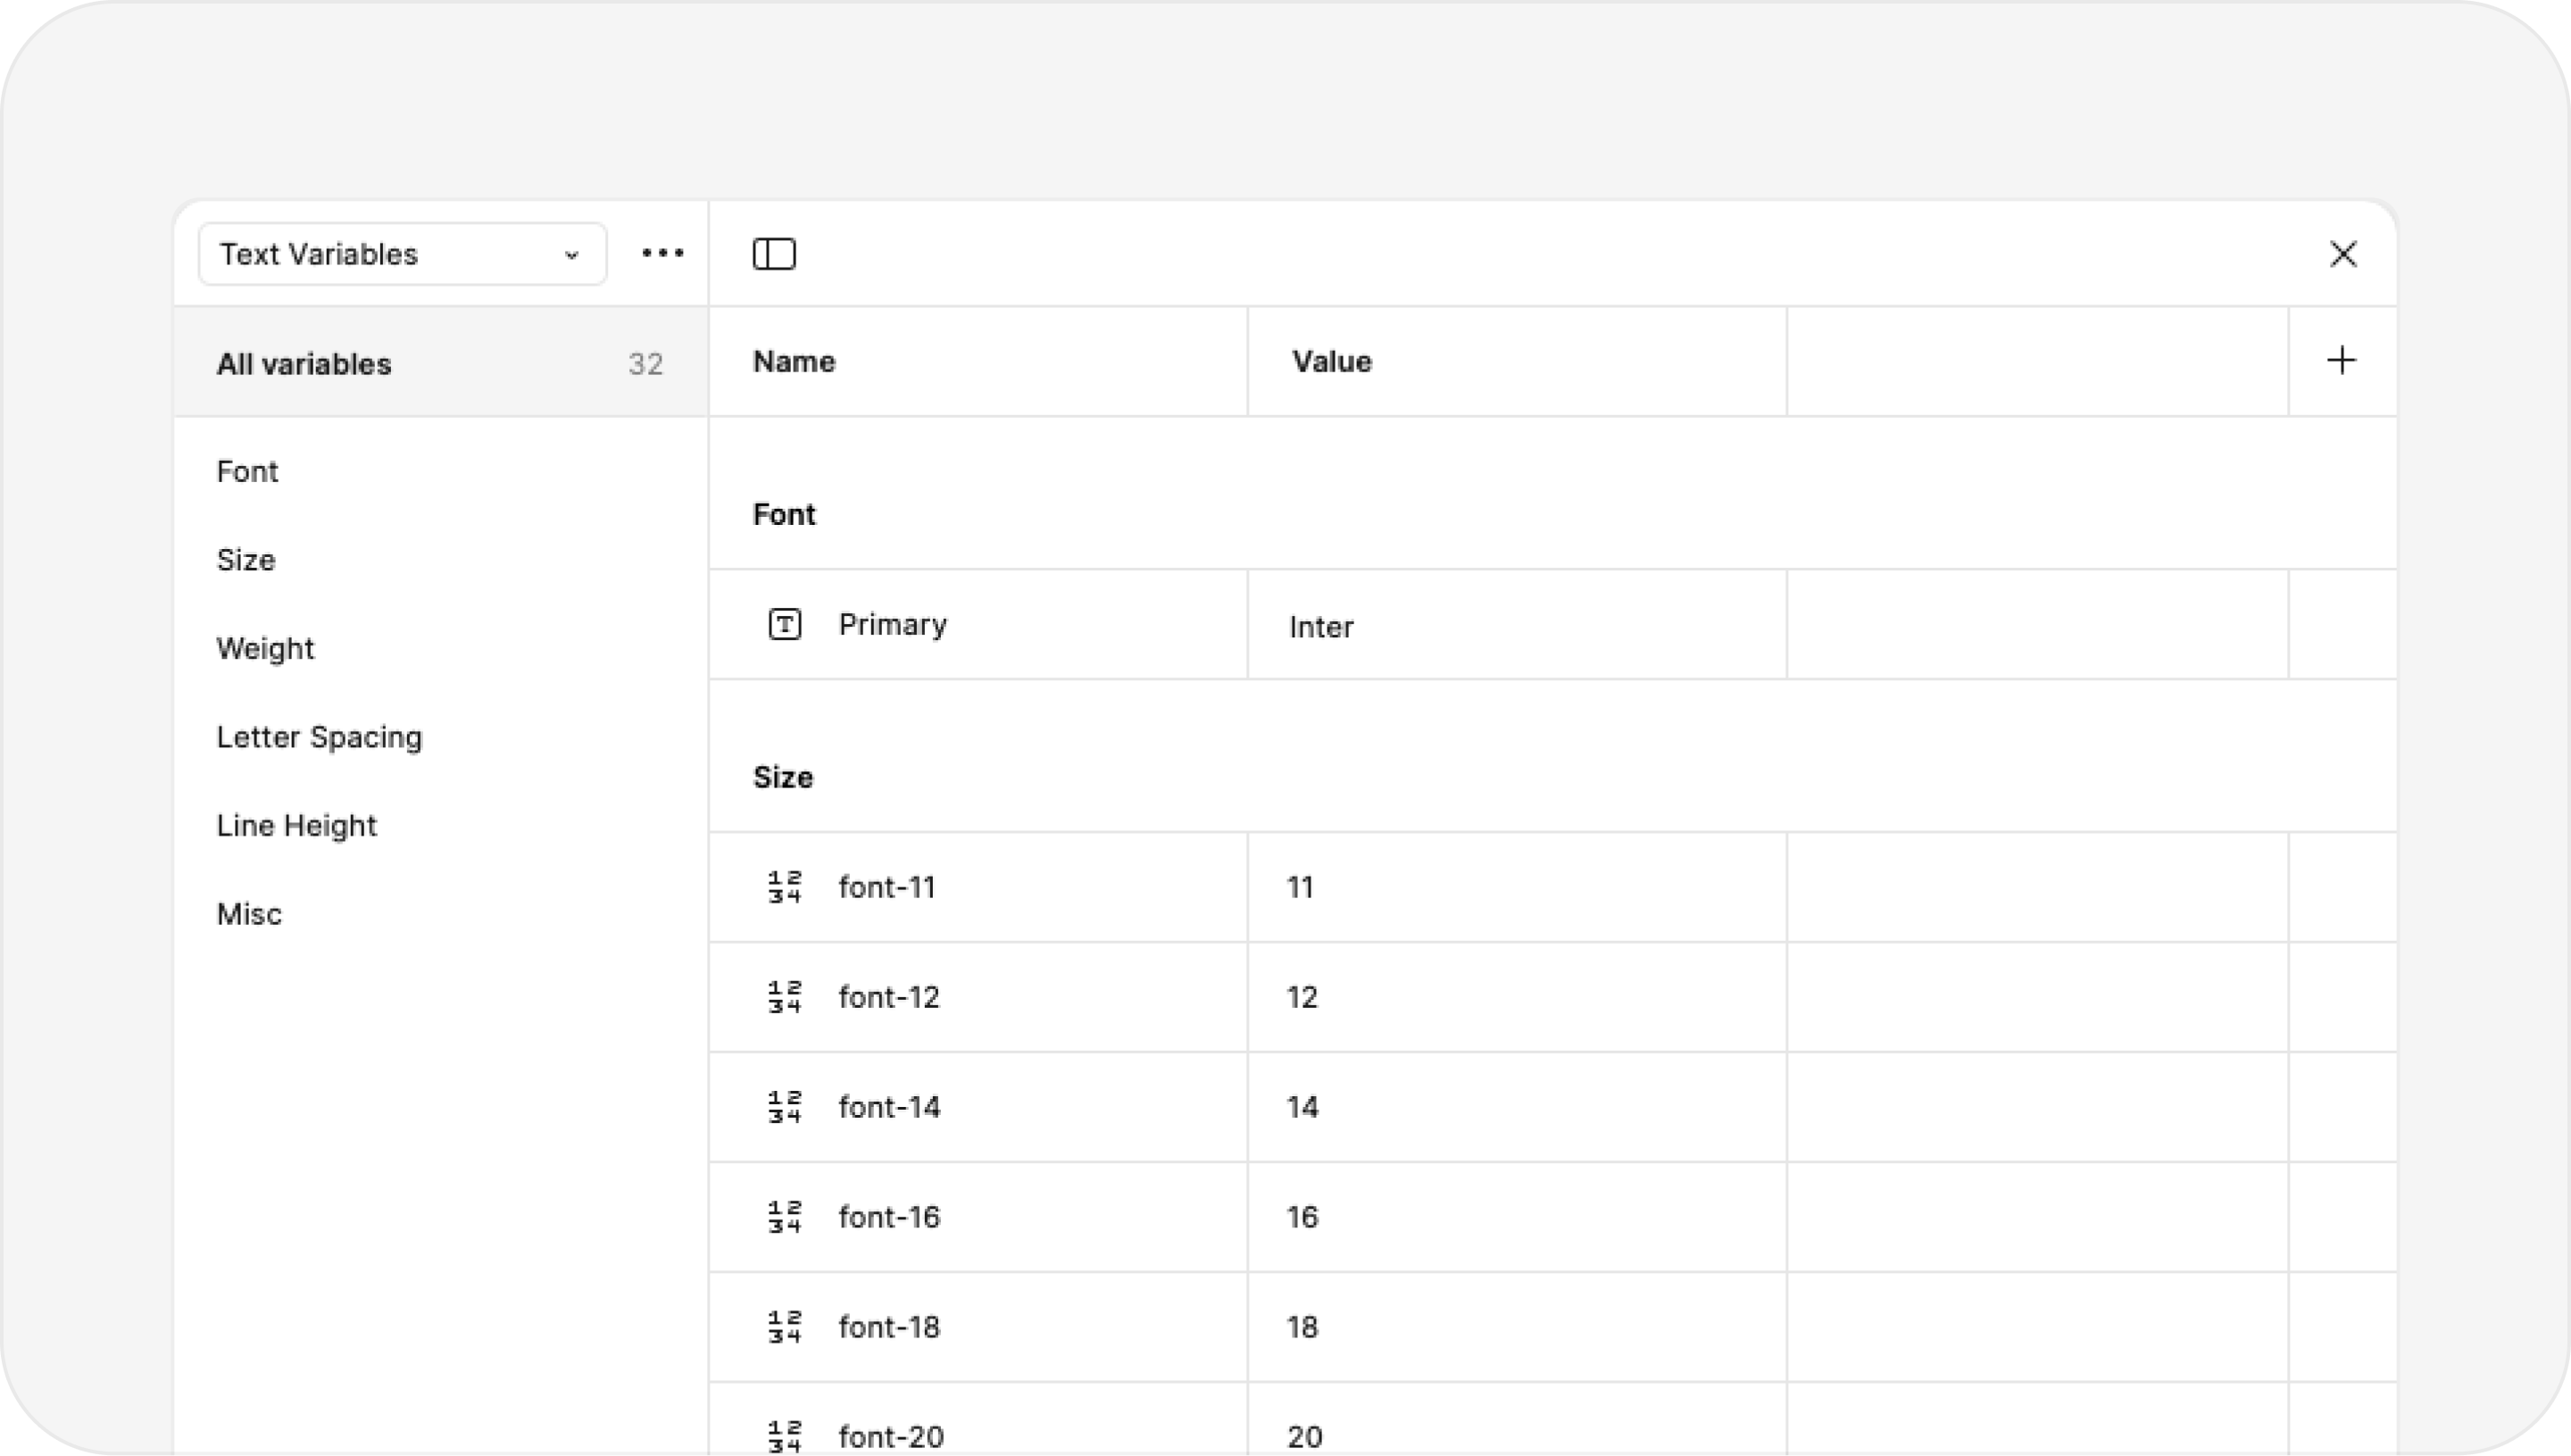
Task: Click the font-20 variable name
Action: (890, 1436)
